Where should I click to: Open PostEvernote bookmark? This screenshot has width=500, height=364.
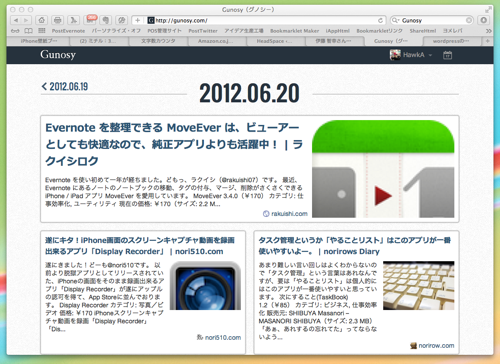68,31
